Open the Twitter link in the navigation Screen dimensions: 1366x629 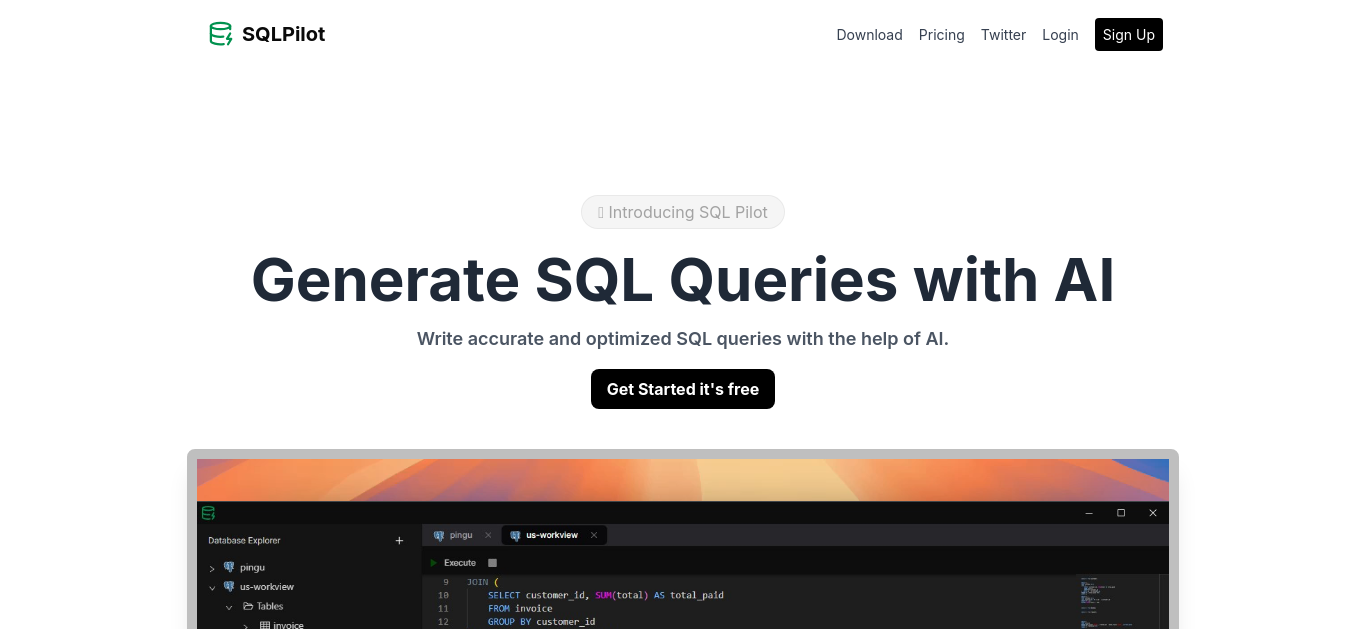(1003, 35)
